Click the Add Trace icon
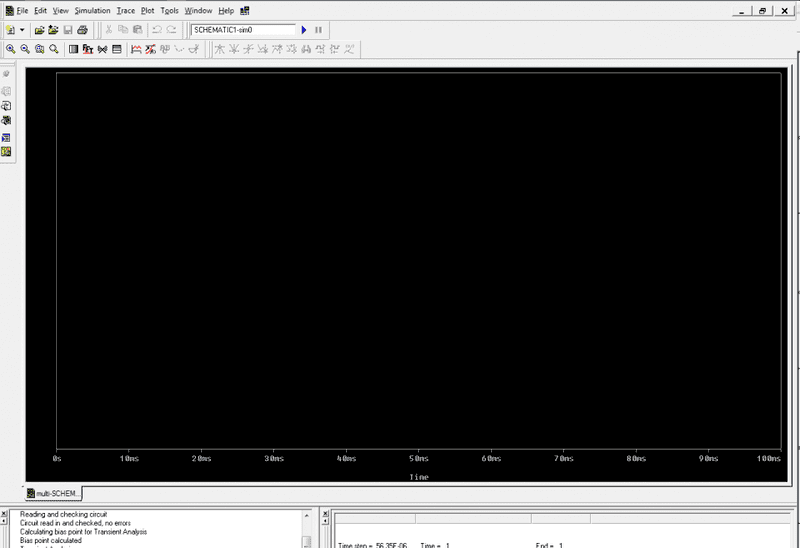 (x=136, y=49)
